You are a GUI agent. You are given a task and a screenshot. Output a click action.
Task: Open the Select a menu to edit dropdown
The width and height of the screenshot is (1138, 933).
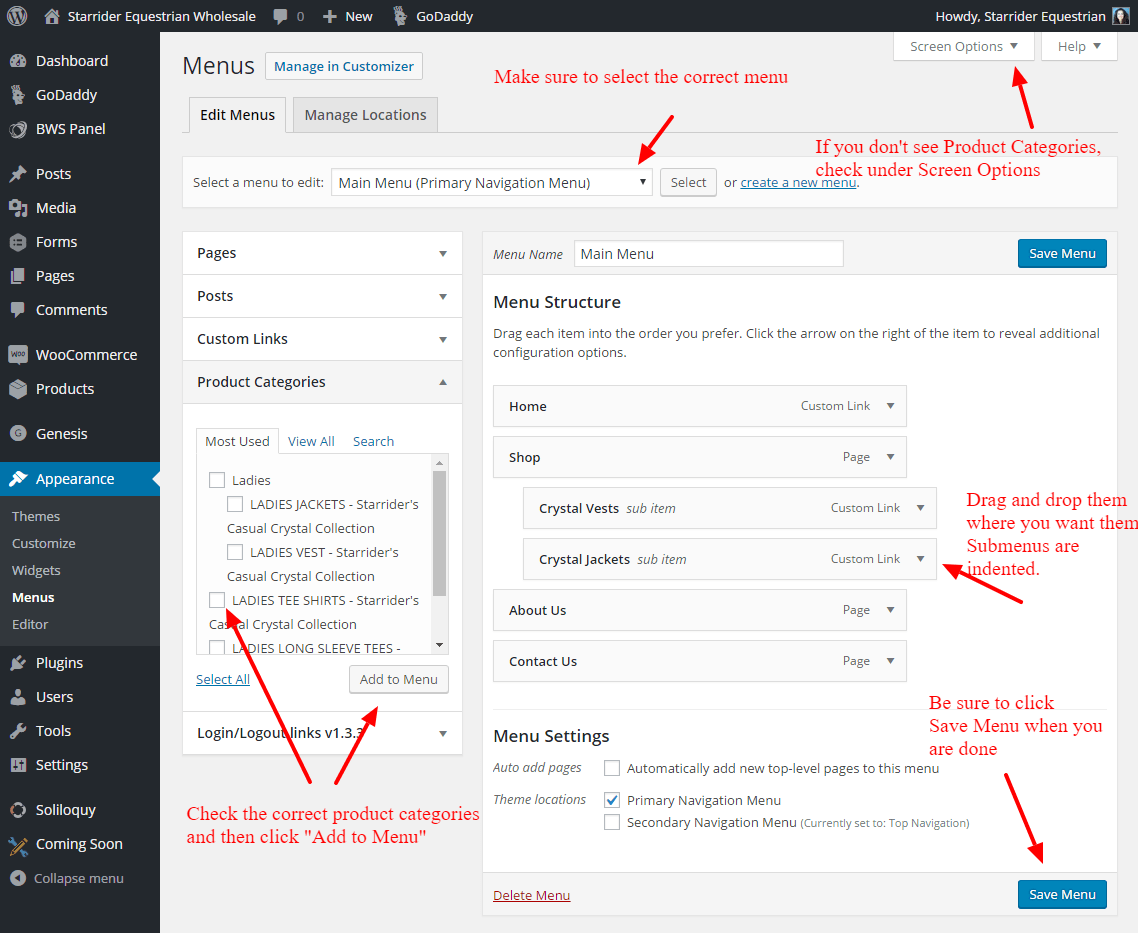[491, 181]
